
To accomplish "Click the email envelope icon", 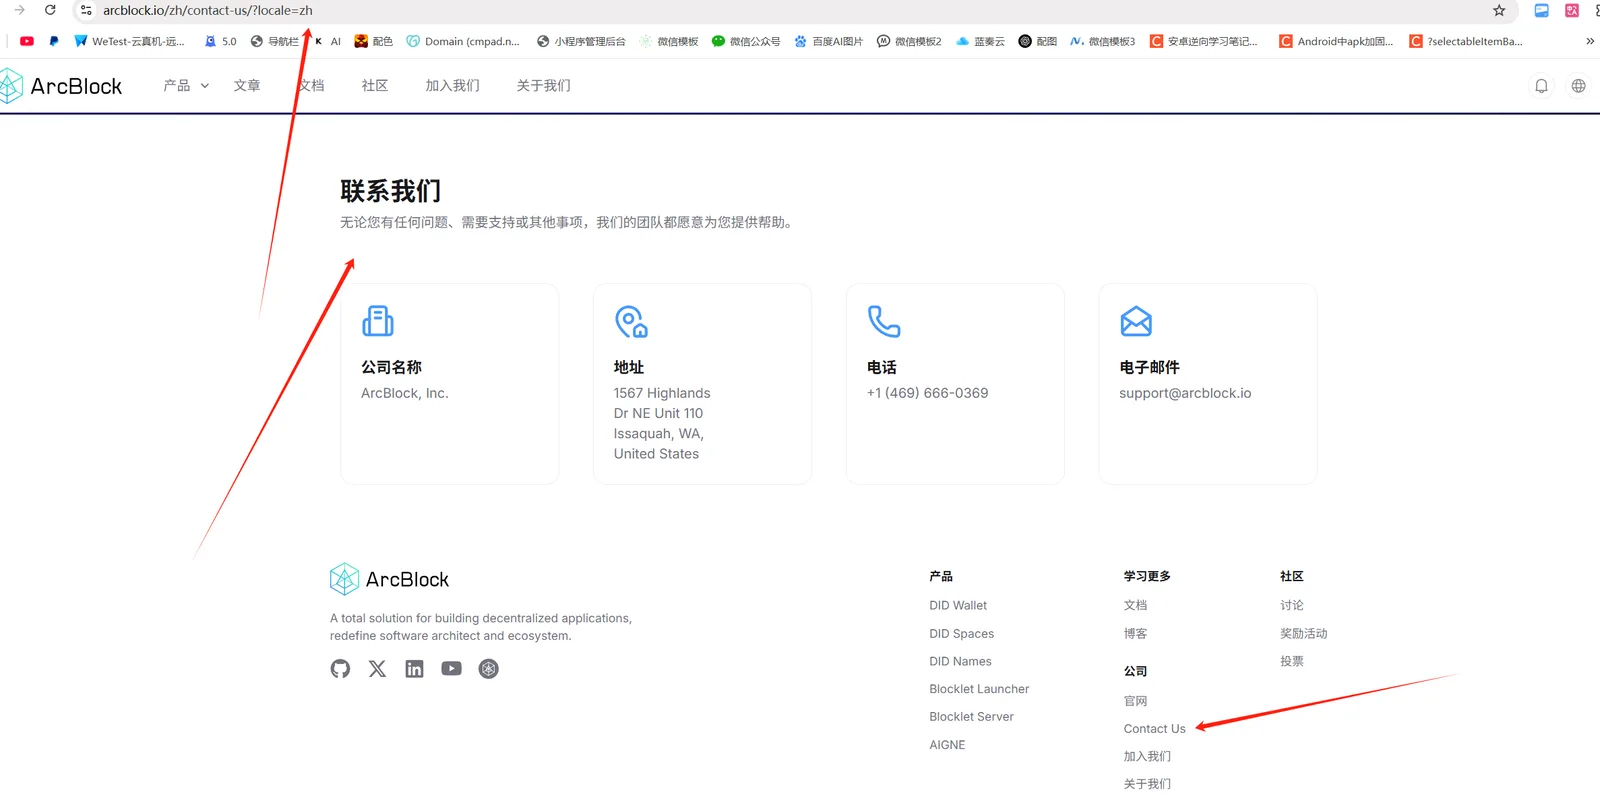I will (1136, 321).
